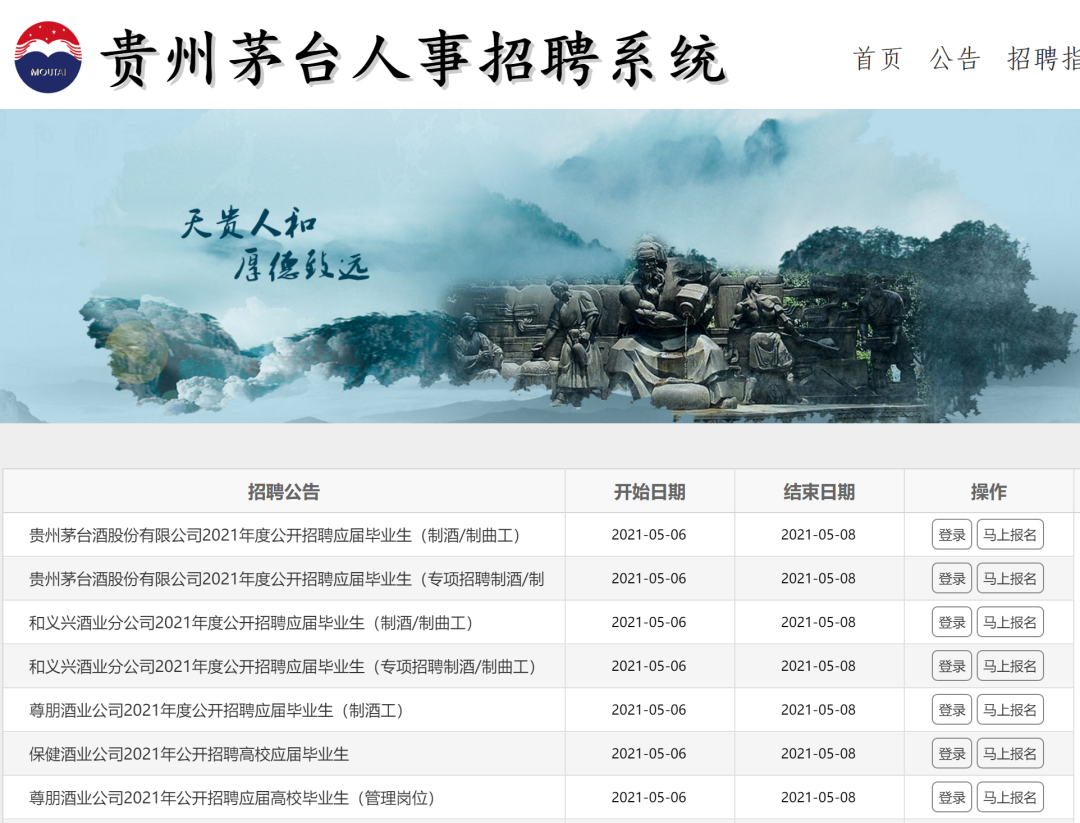Click 登录 for 和义兴 专项招聘制酒/制曲工 row

pos(952,666)
